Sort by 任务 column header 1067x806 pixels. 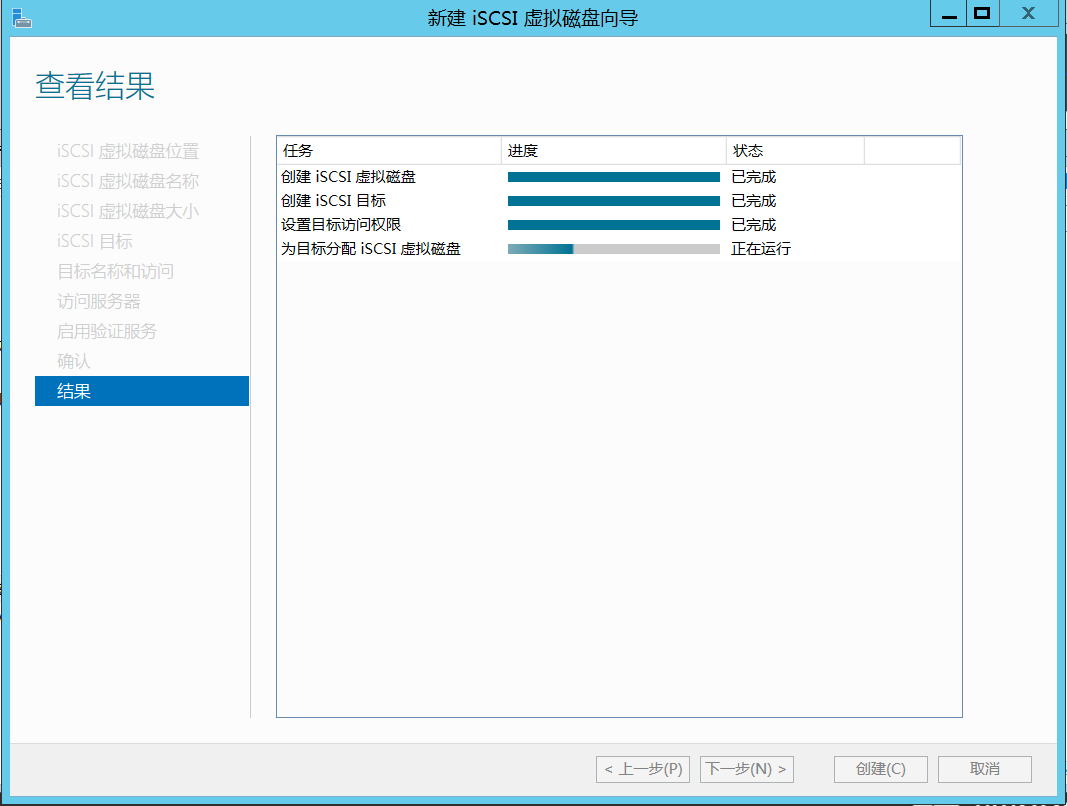389,150
